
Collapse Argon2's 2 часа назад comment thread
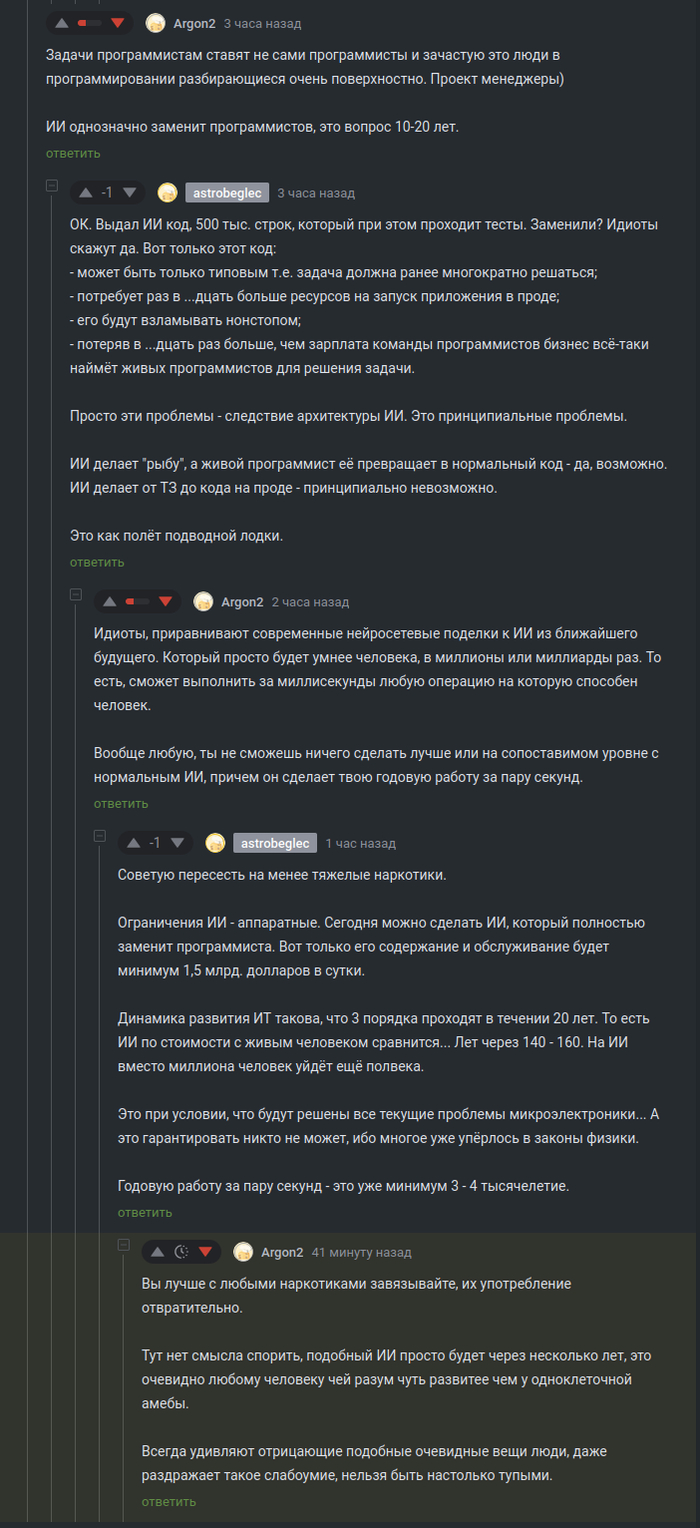(75, 595)
